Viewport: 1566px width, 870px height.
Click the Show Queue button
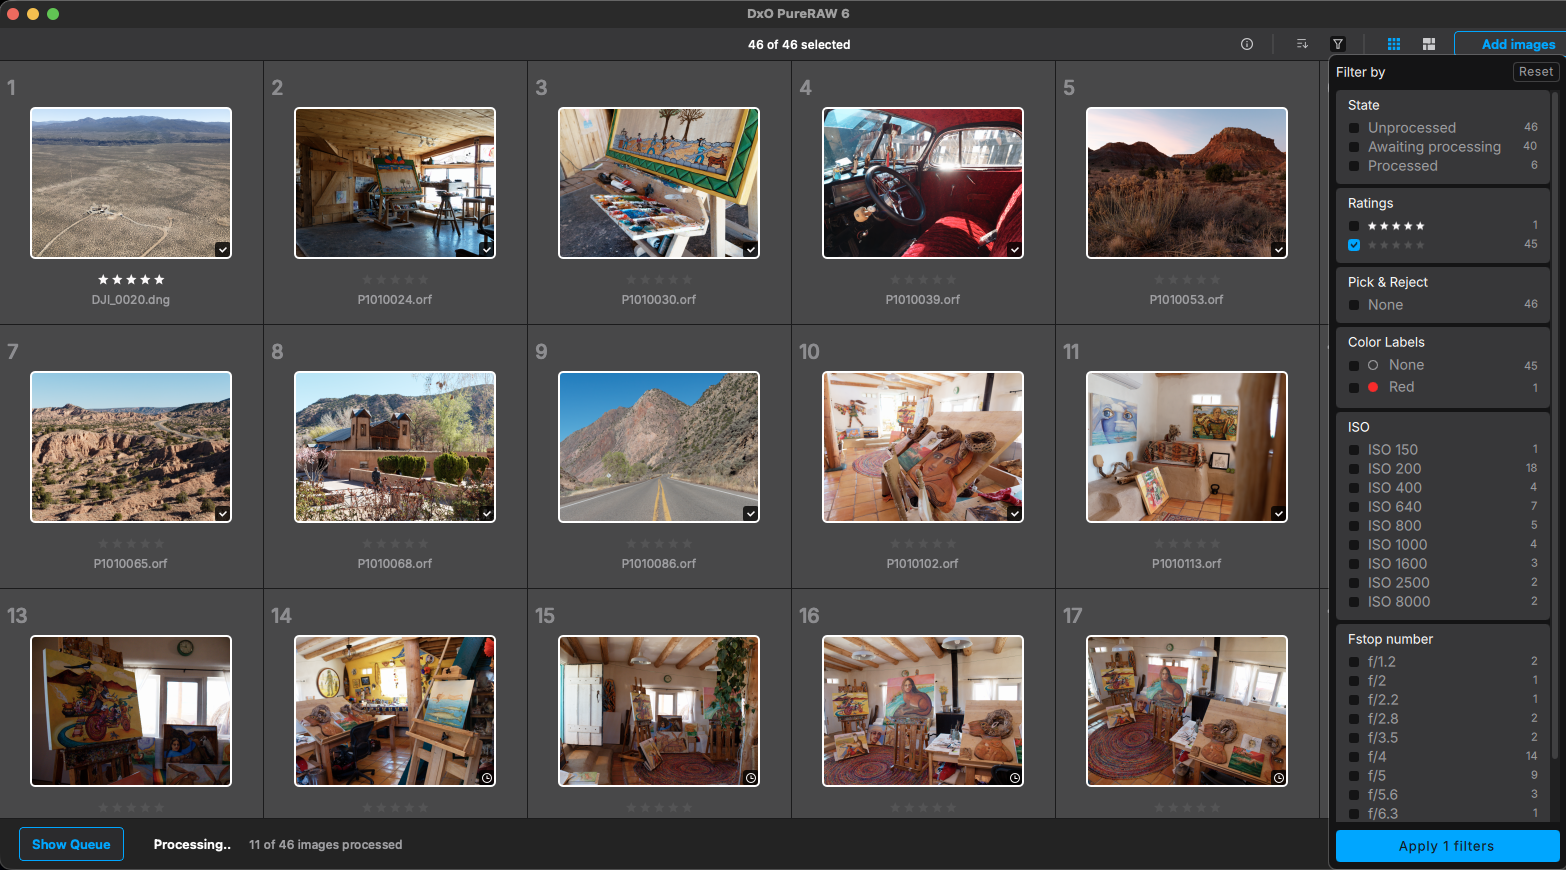click(x=71, y=844)
